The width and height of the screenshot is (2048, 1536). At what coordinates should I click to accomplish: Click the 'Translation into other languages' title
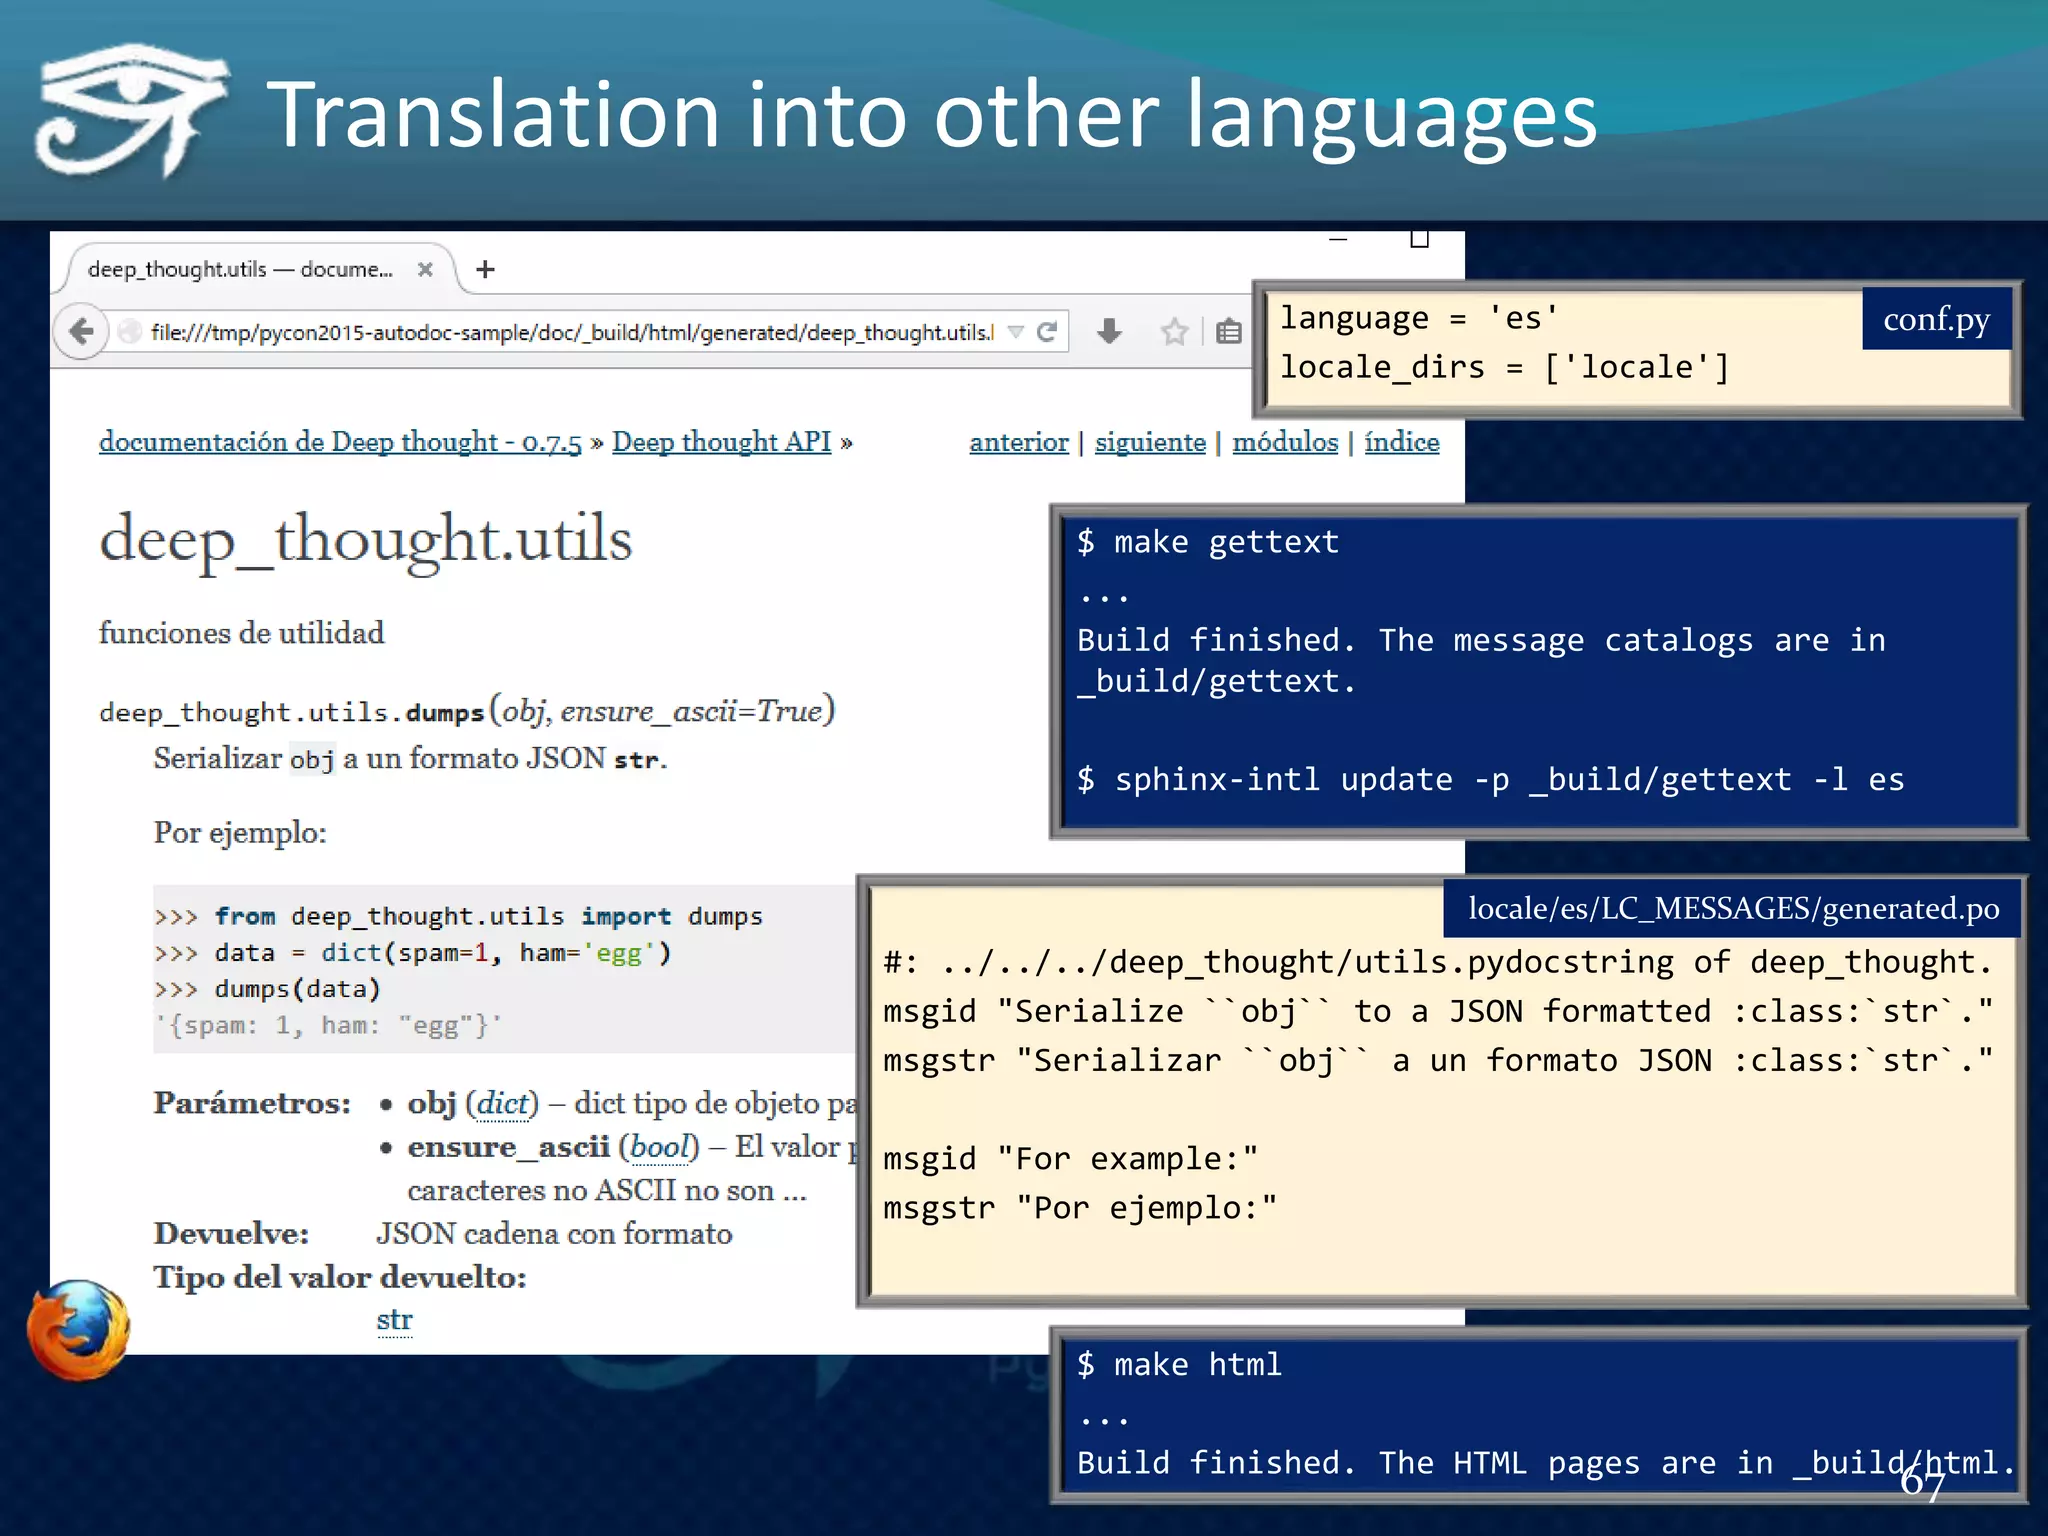tap(931, 115)
